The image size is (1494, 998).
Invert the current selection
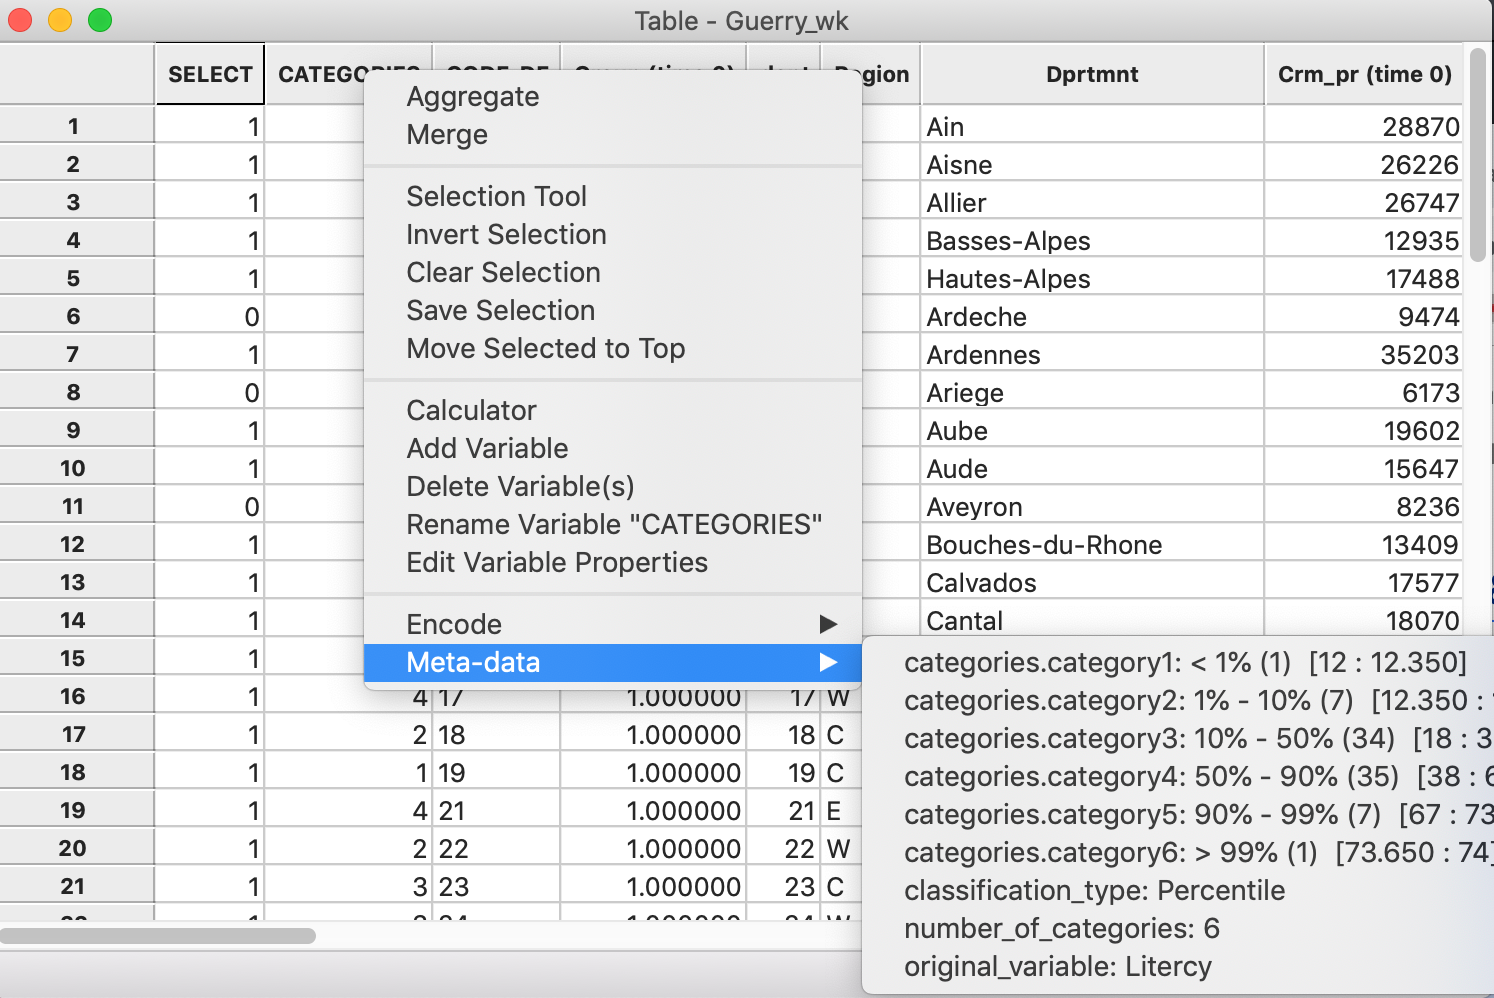tap(506, 234)
